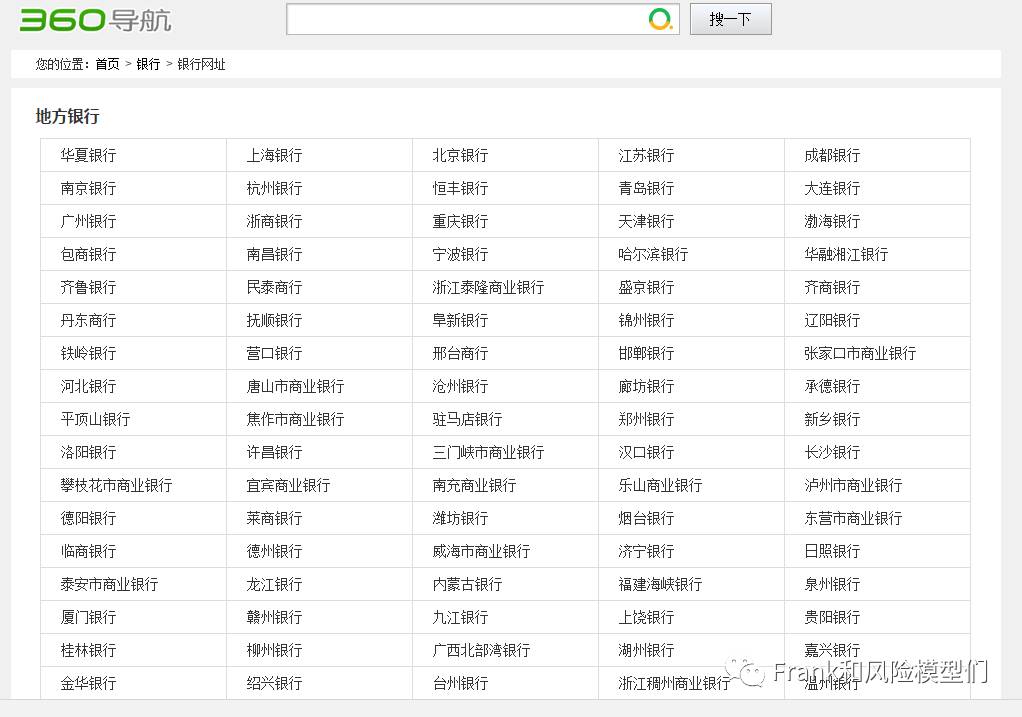1022x717 pixels.
Task: Click the 宁波银行 entry
Action: 460,254
